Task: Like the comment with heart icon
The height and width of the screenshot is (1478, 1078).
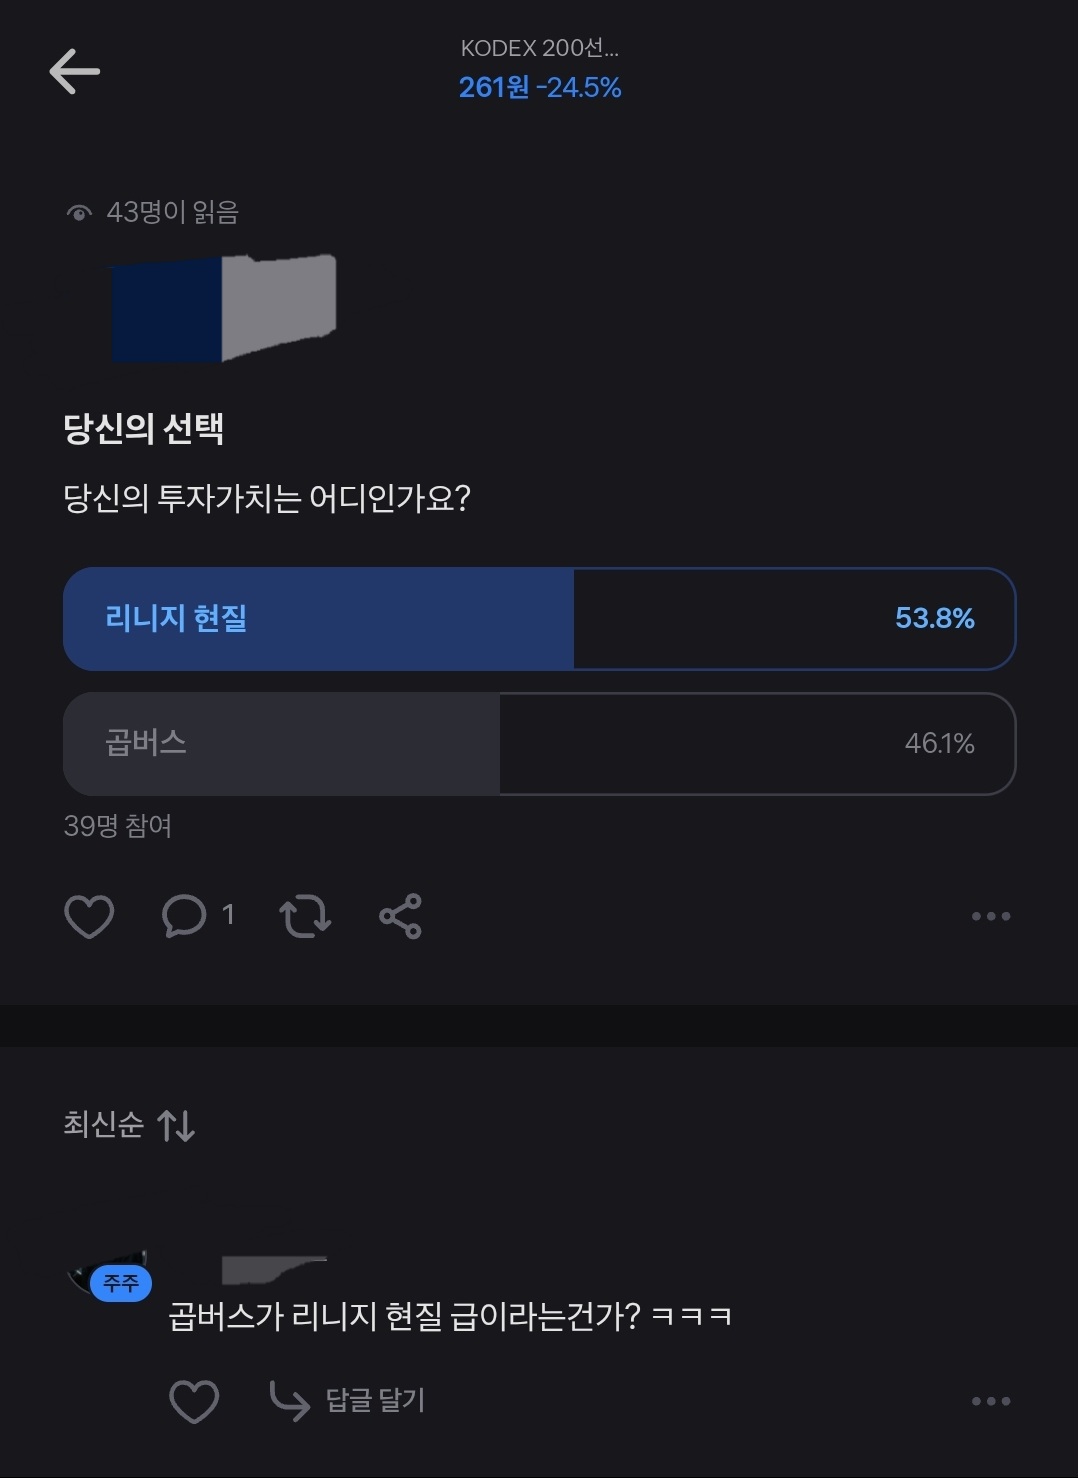Action: coord(194,1401)
